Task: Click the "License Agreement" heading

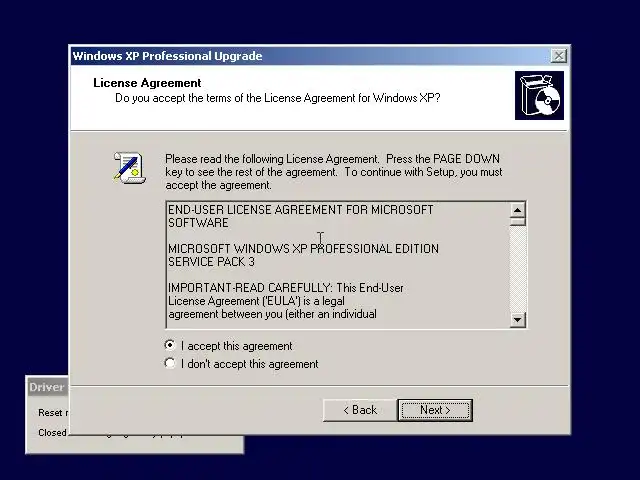Action: pos(147,83)
